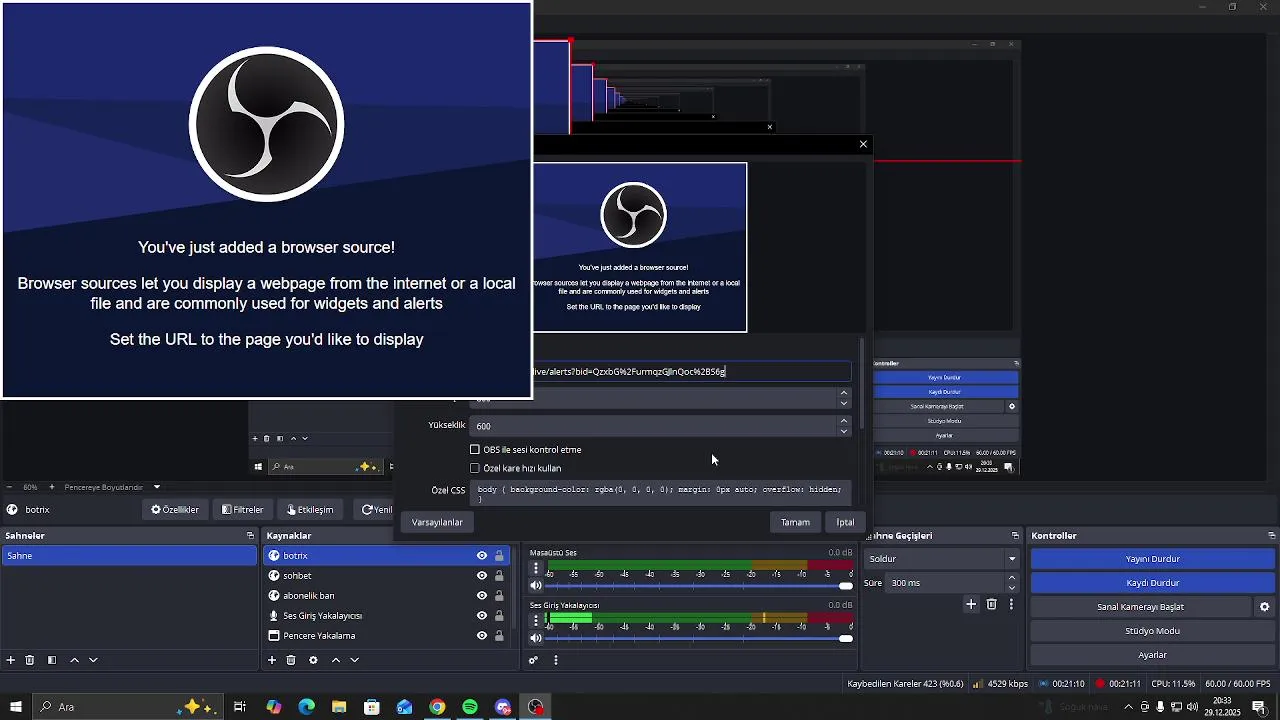Zoom in preview with plus icon

coord(52,487)
